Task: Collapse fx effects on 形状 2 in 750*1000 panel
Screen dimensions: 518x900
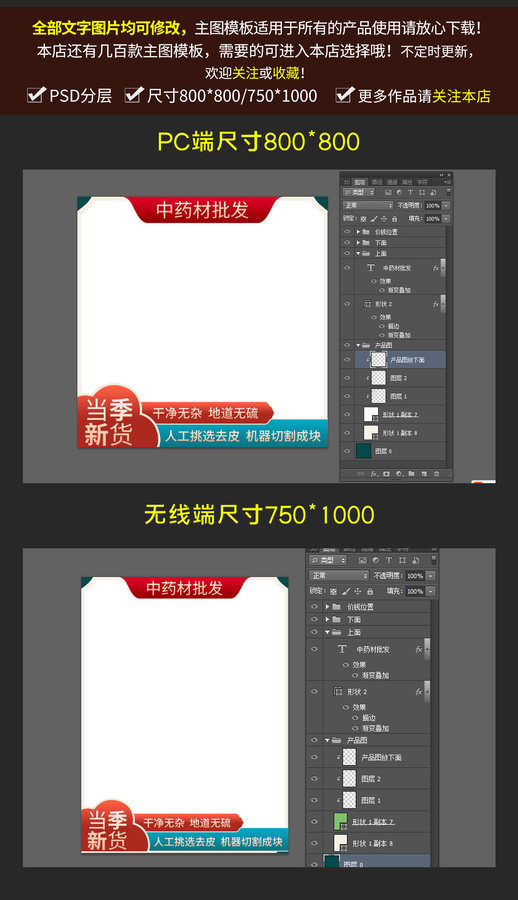Action: coord(427,692)
